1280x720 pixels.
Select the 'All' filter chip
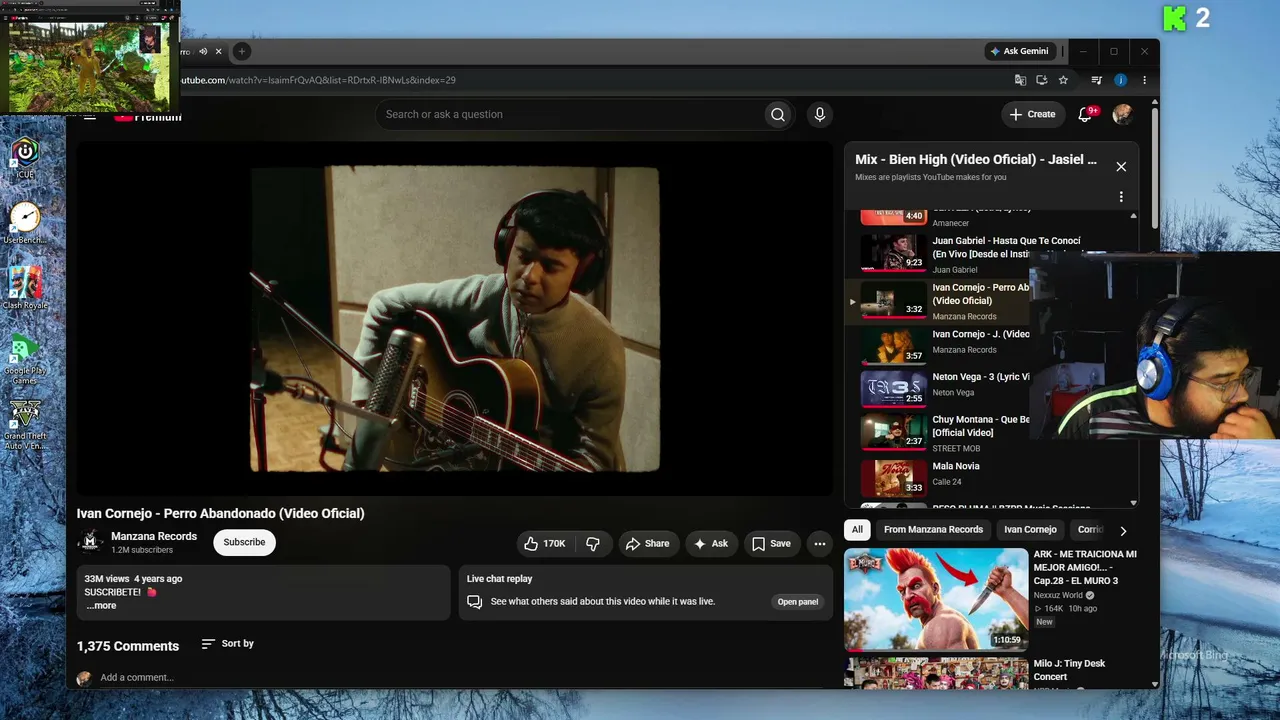(857, 530)
